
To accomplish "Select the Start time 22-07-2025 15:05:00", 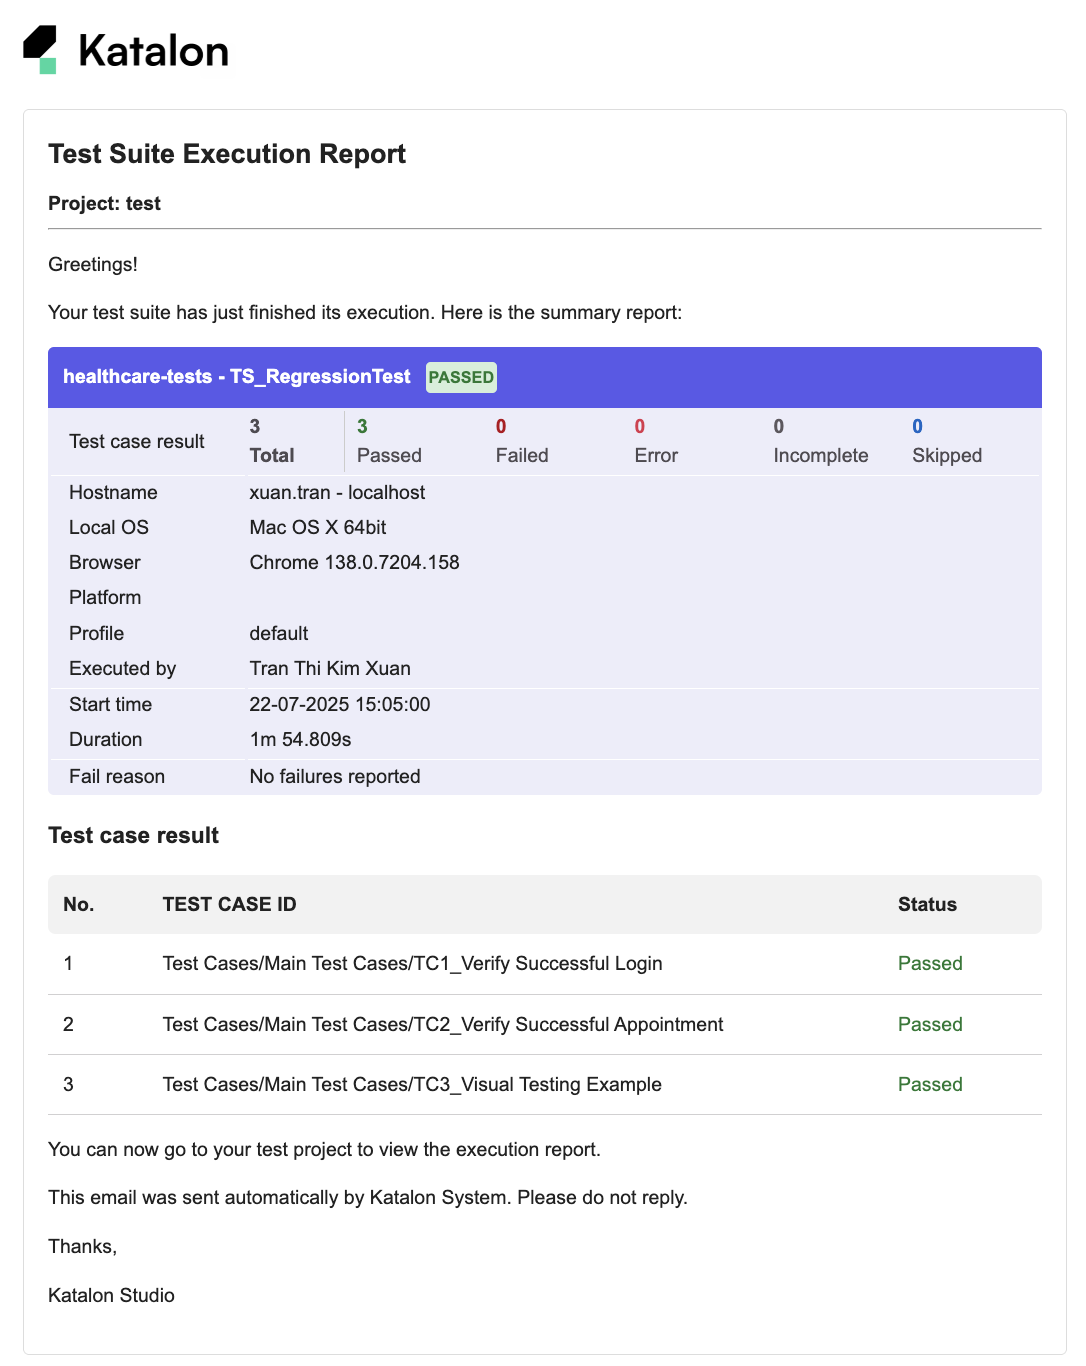I will pos(340,705).
